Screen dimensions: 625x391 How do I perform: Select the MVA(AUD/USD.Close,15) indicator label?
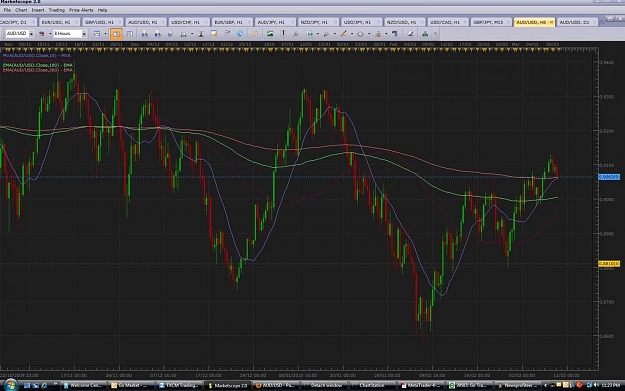pyautogui.click(x=37, y=55)
